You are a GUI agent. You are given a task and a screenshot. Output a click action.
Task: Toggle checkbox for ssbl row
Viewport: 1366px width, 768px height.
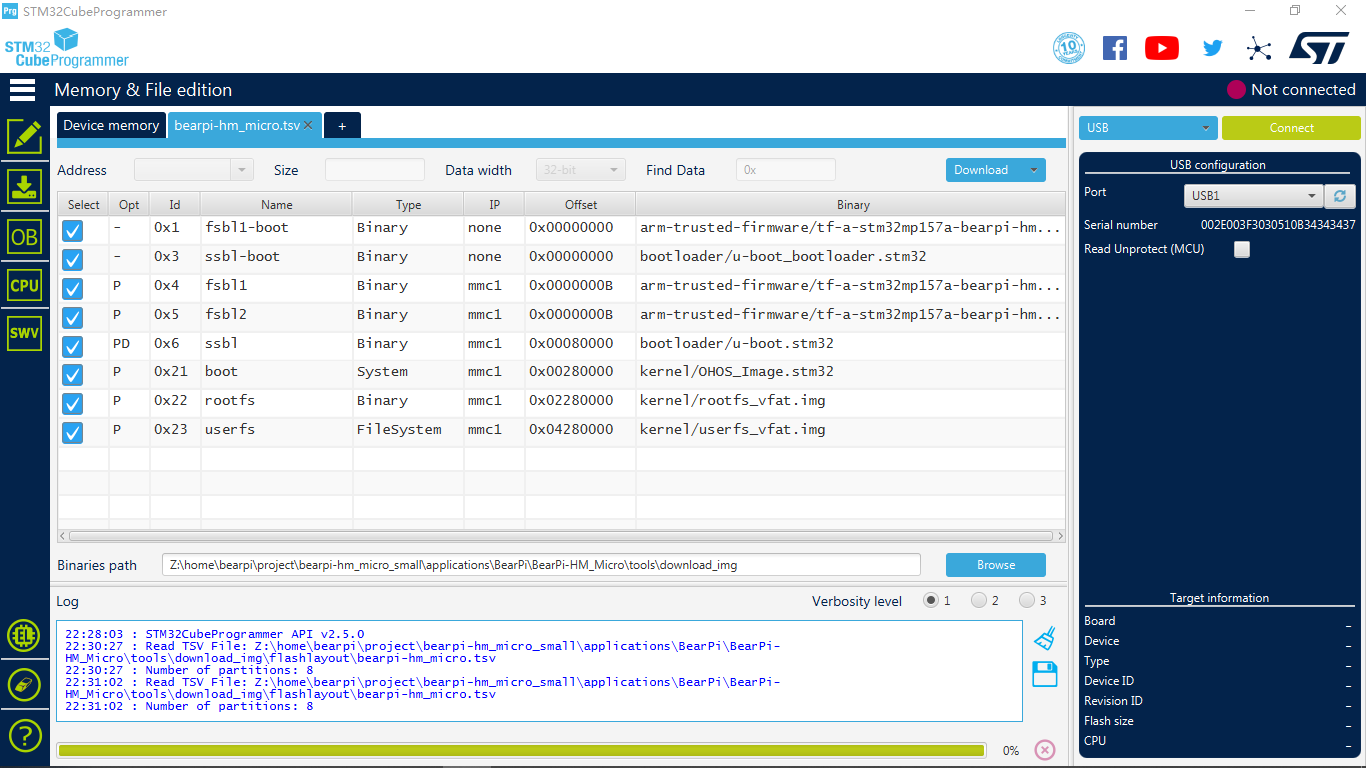(x=73, y=346)
